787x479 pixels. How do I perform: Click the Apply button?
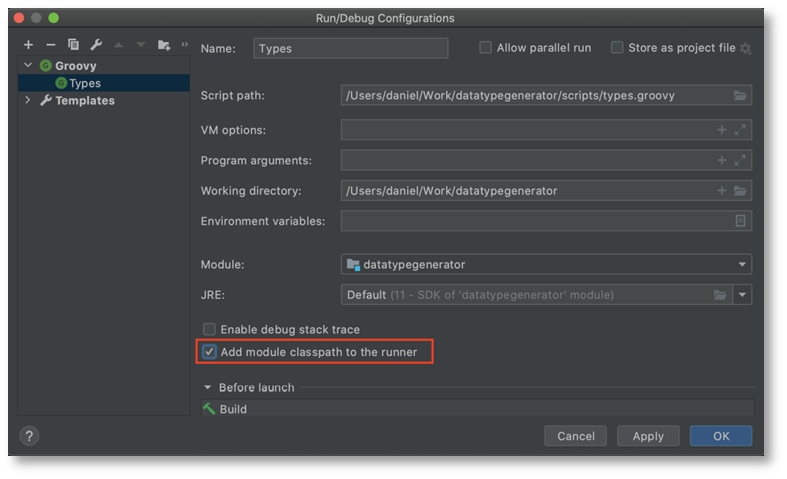[648, 436]
